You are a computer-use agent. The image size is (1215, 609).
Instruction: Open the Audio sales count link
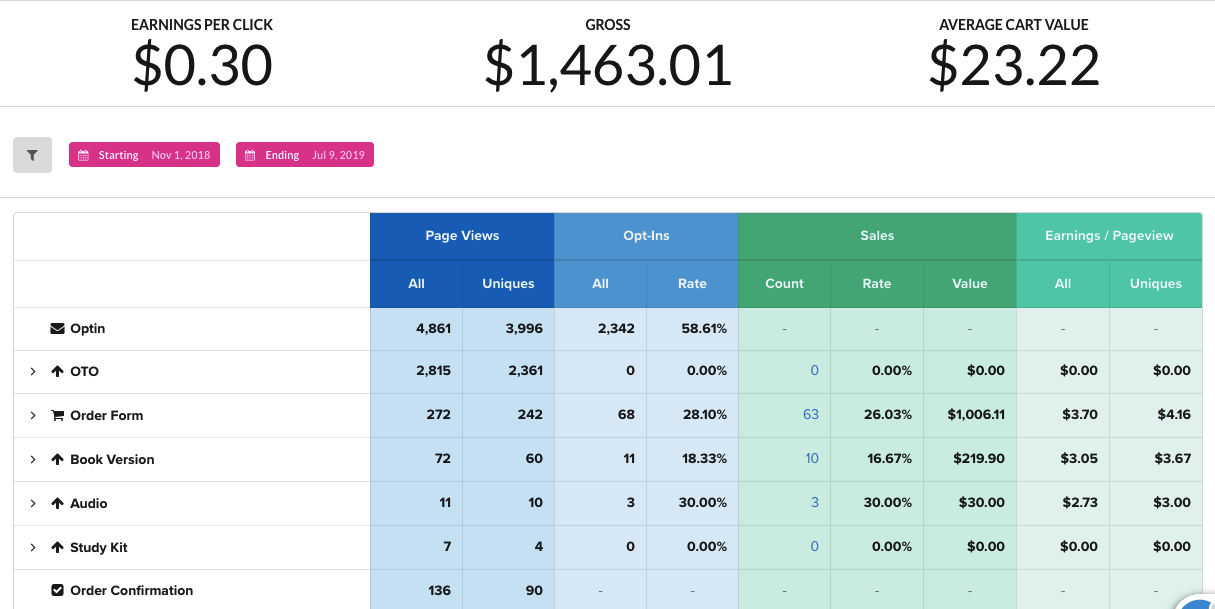pyautogui.click(x=814, y=503)
